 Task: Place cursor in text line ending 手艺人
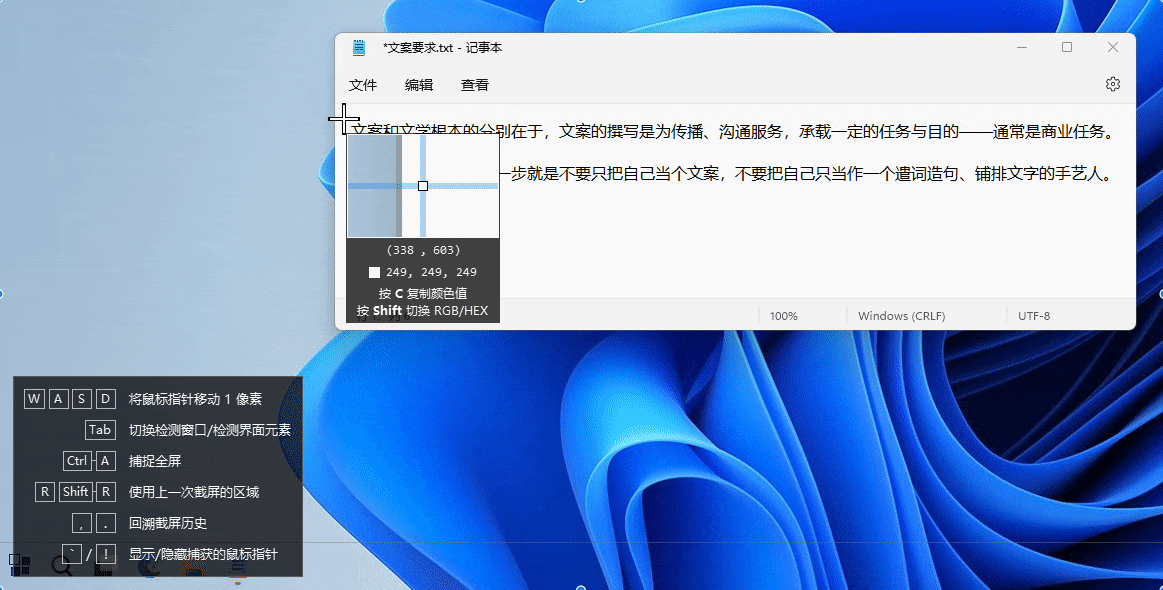(x=800, y=174)
